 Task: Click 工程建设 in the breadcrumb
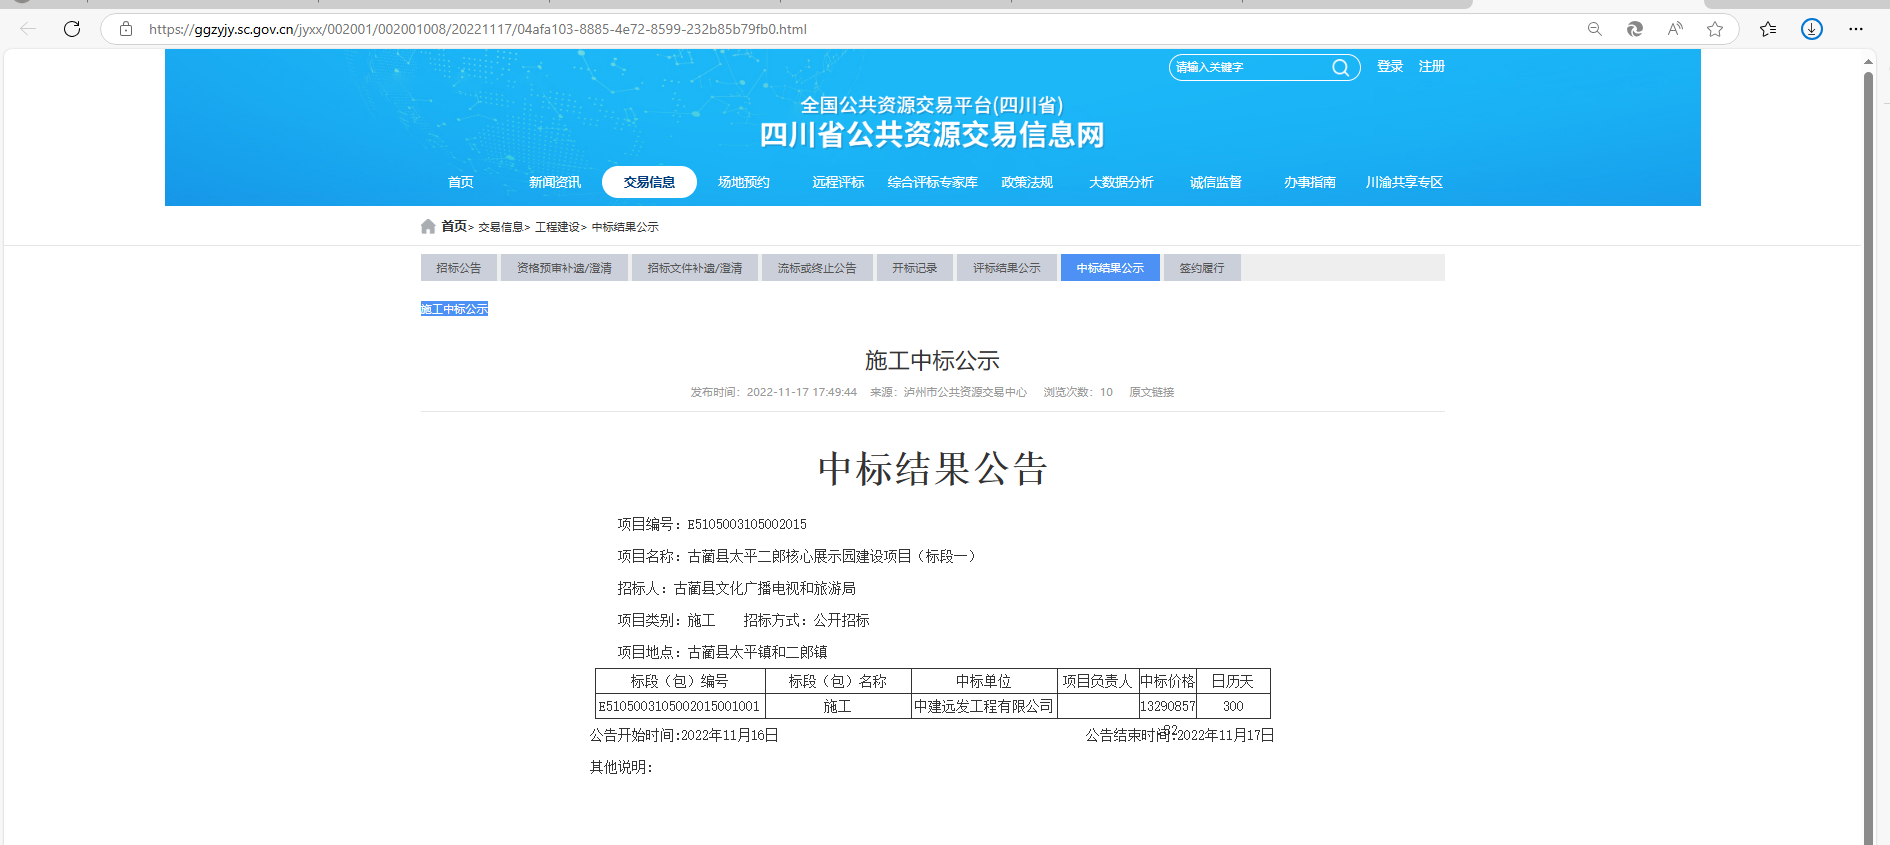tap(557, 227)
